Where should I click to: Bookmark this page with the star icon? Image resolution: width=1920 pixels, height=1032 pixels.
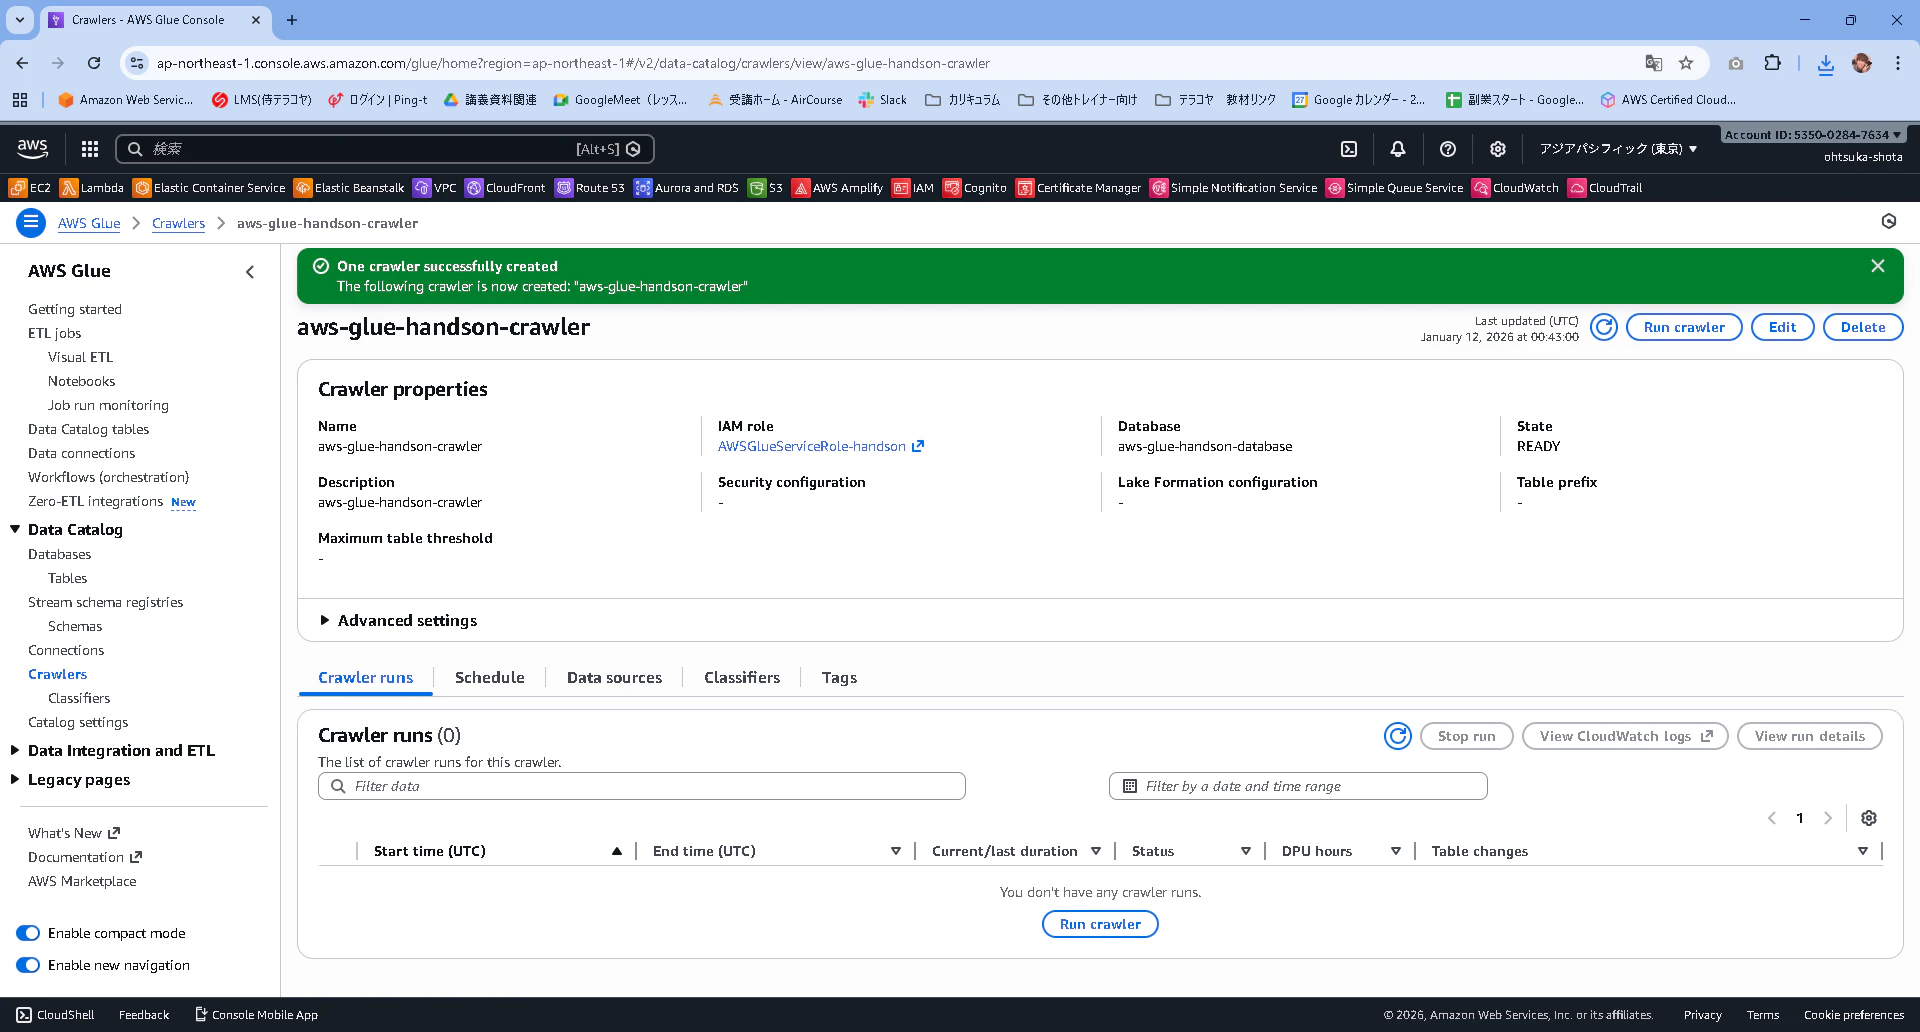[1686, 63]
